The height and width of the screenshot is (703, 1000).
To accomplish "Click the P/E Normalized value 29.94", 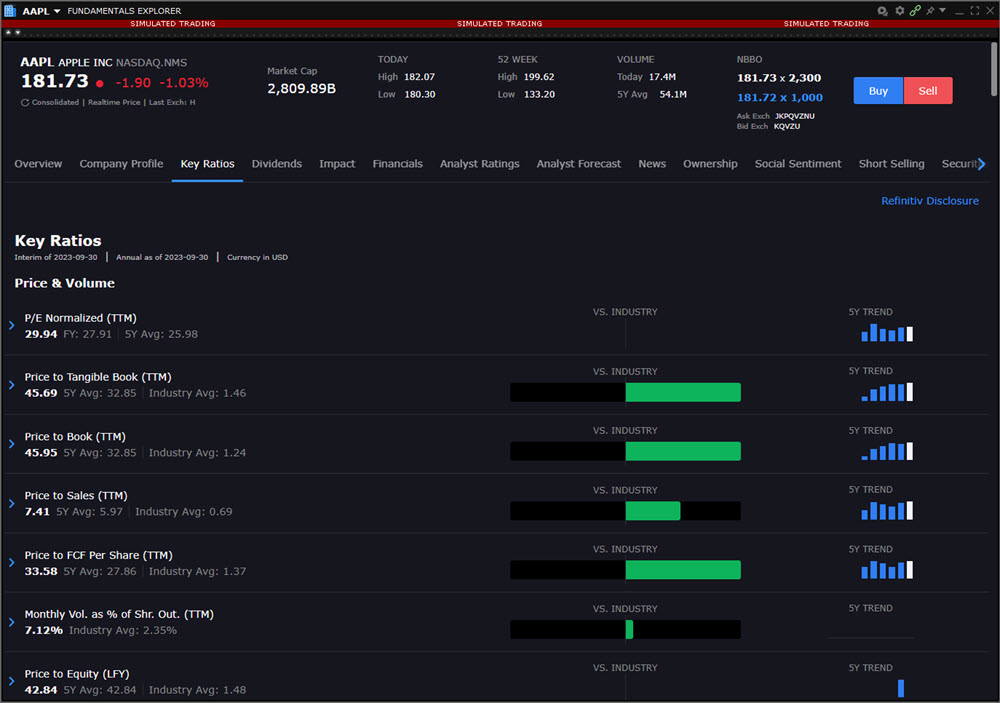I will click(x=41, y=334).
